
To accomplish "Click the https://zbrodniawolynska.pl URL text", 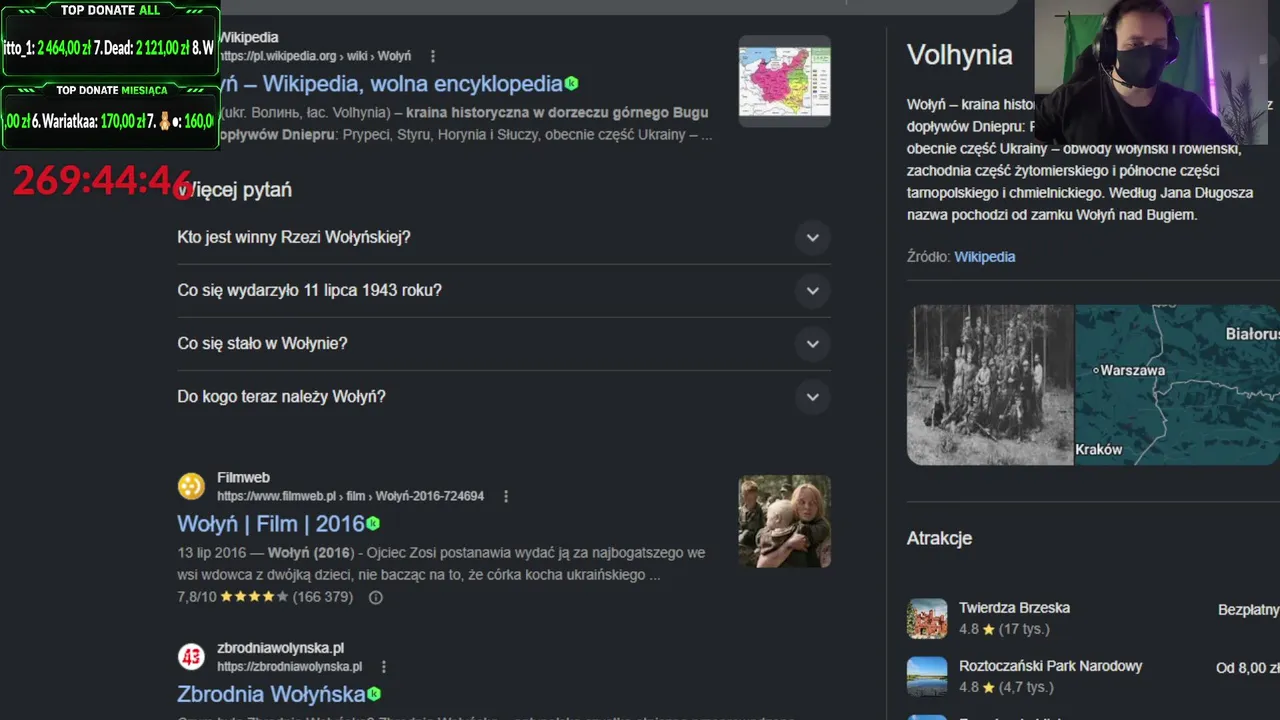I will [289, 666].
